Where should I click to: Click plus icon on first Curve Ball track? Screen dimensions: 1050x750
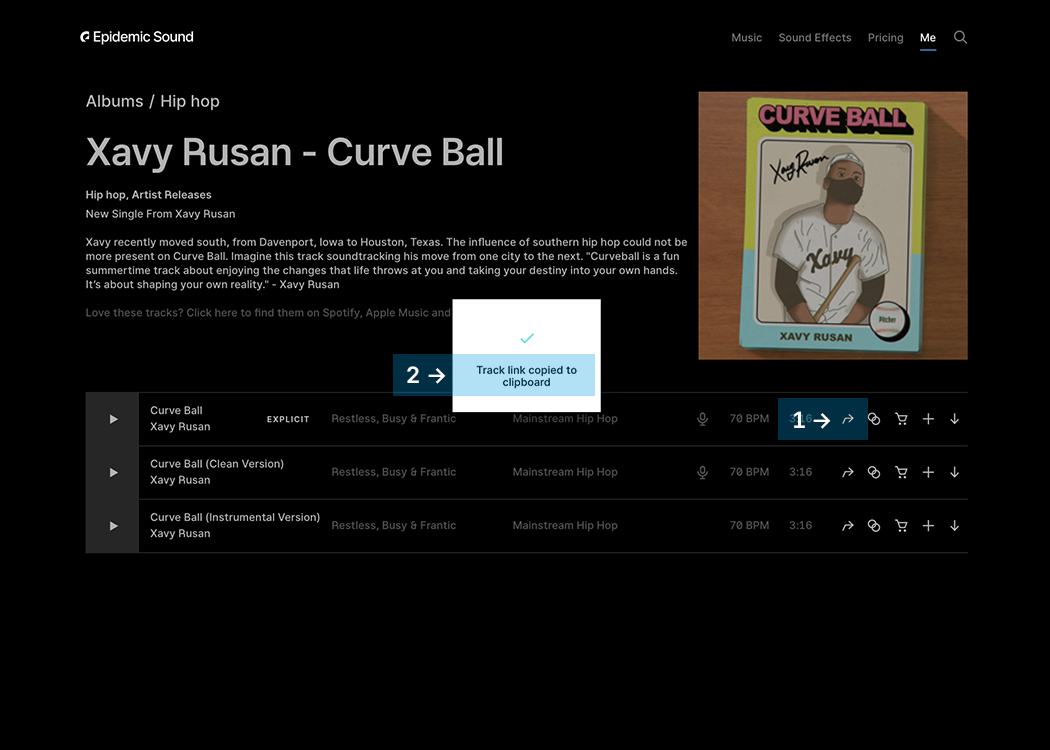tap(928, 420)
